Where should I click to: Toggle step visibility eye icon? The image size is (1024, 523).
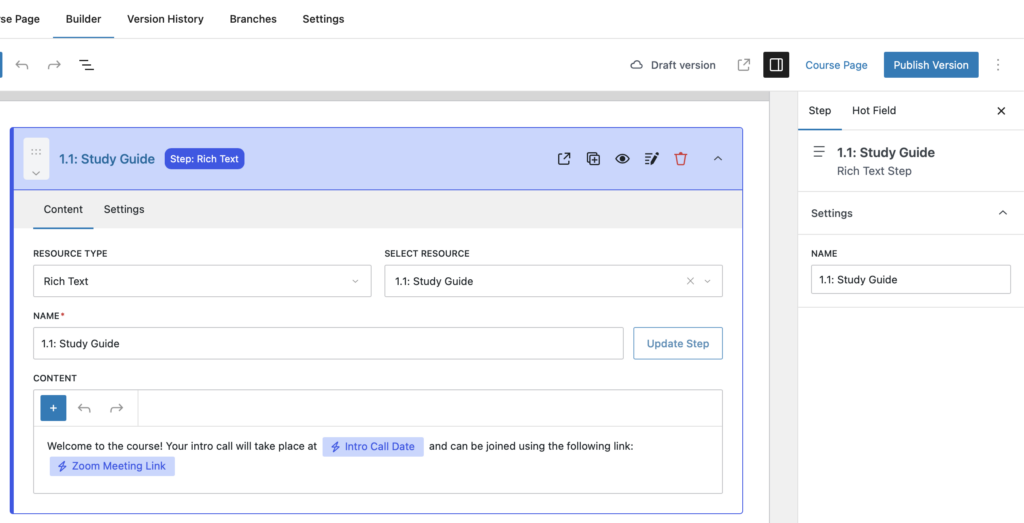pos(622,159)
